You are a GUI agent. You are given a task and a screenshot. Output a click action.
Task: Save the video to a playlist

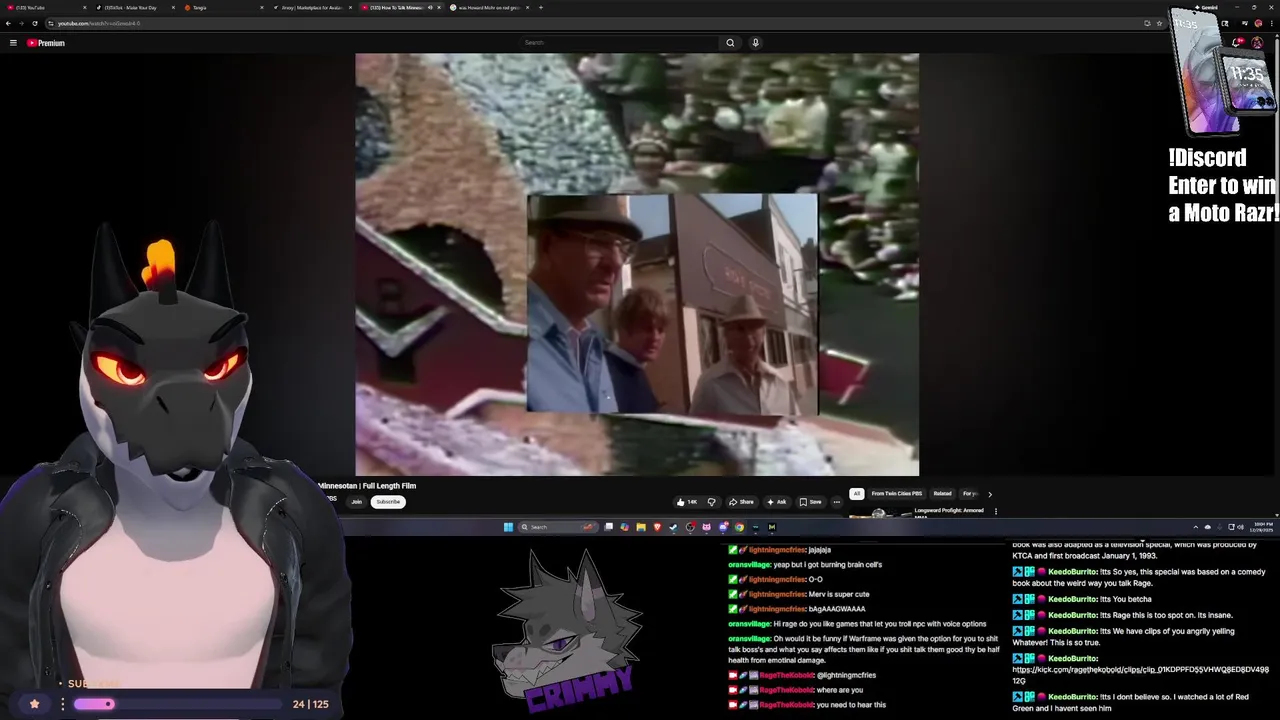pyautogui.click(x=810, y=502)
